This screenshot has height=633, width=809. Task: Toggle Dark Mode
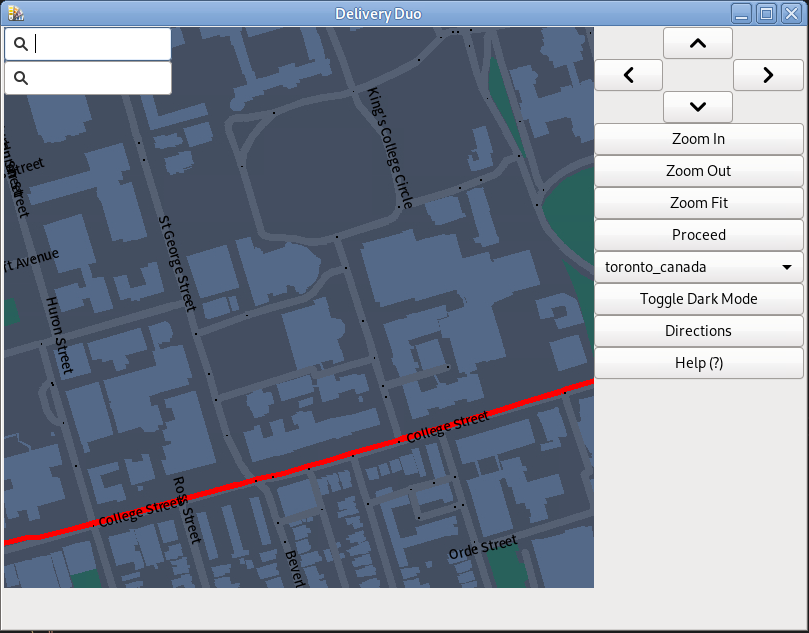(698, 299)
